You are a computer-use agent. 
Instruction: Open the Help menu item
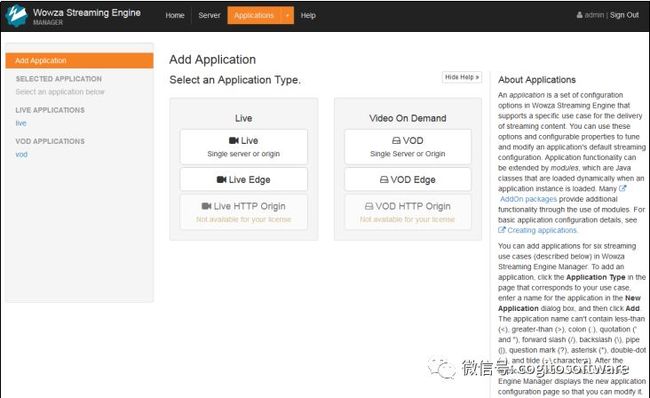[x=308, y=15]
